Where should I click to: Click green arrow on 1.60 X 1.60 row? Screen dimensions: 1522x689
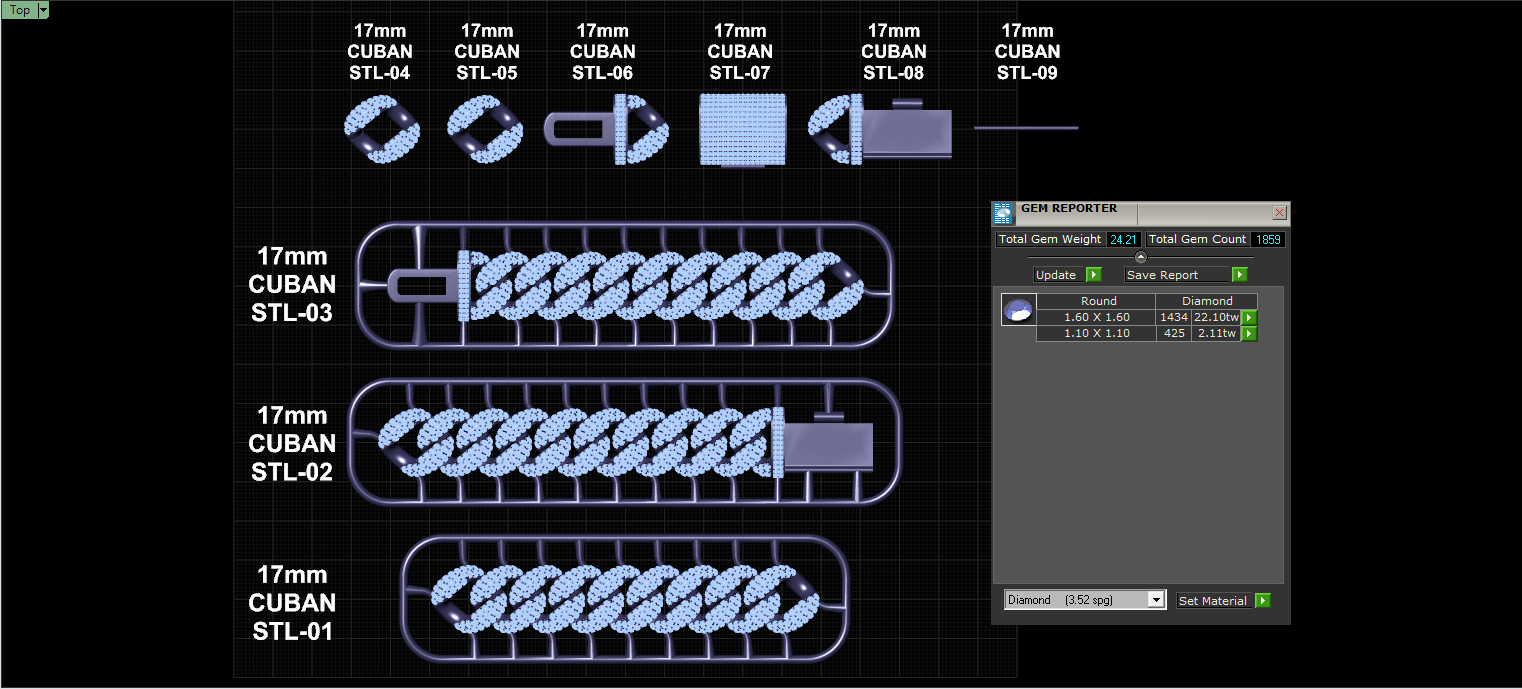click(x=1249, y=318)
